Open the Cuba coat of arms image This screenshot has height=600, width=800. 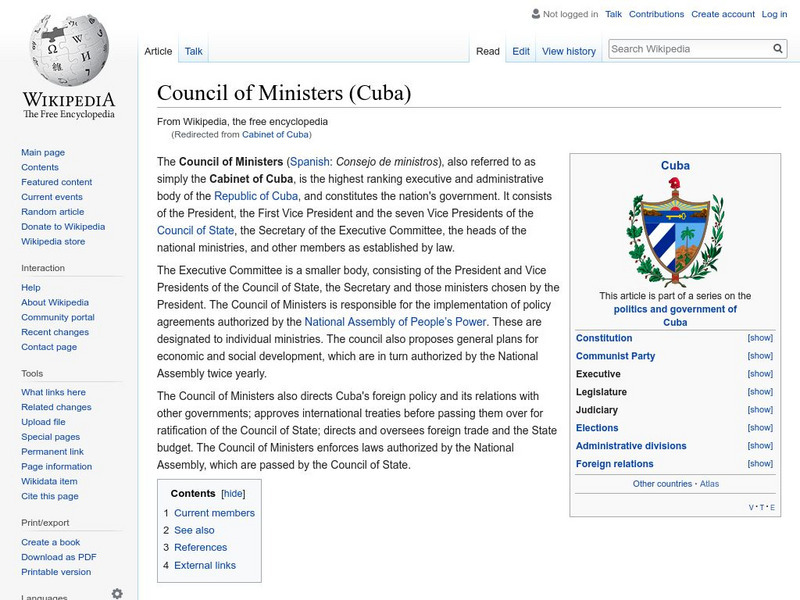click(x=675, y=232)
